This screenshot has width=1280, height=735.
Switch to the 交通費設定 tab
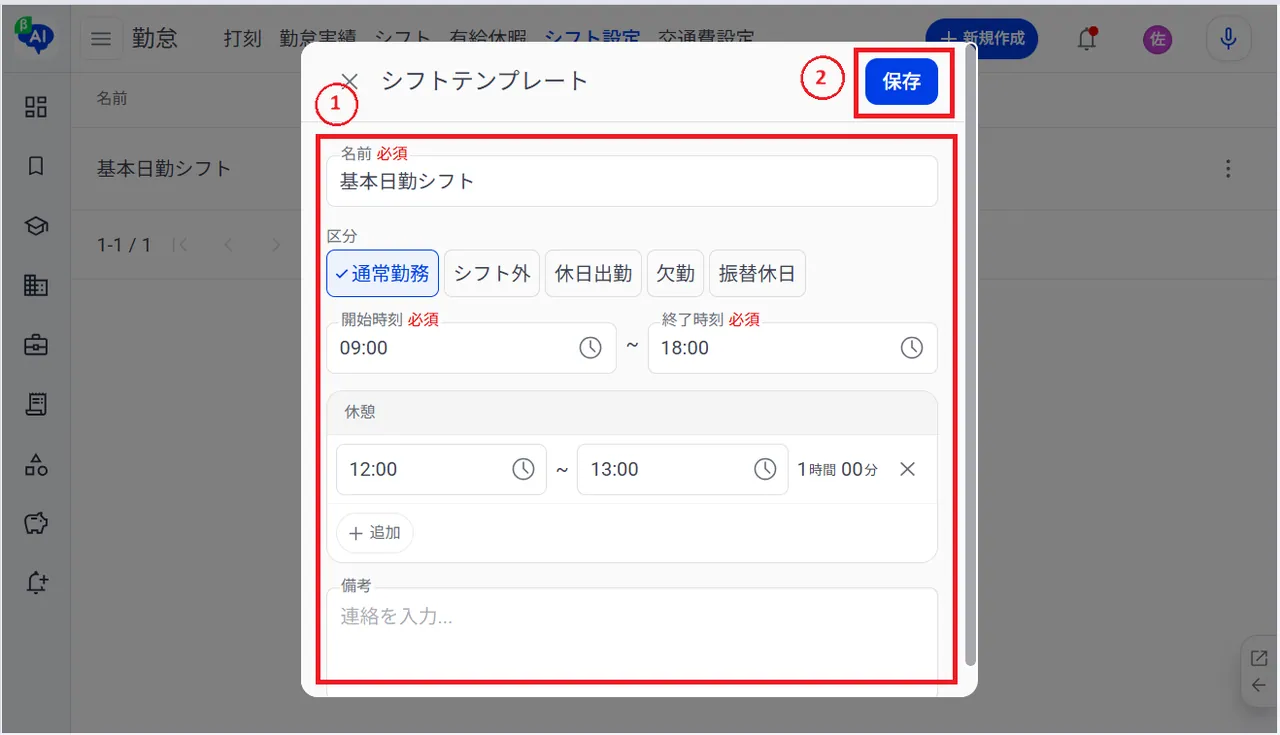(706, 39)
